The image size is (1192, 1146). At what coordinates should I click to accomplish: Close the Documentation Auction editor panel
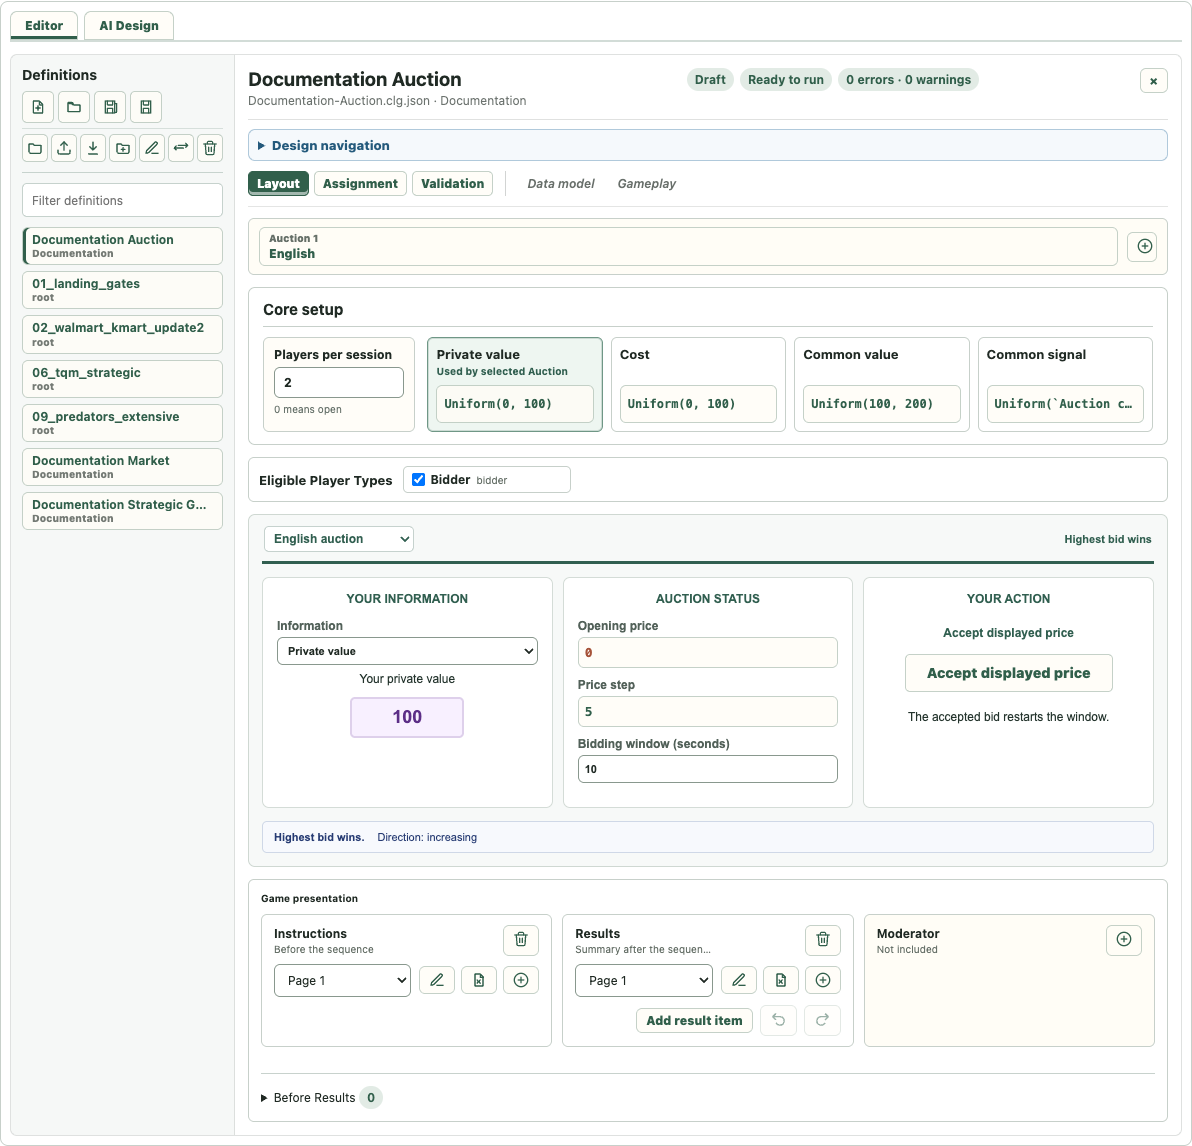point(1153,81)
